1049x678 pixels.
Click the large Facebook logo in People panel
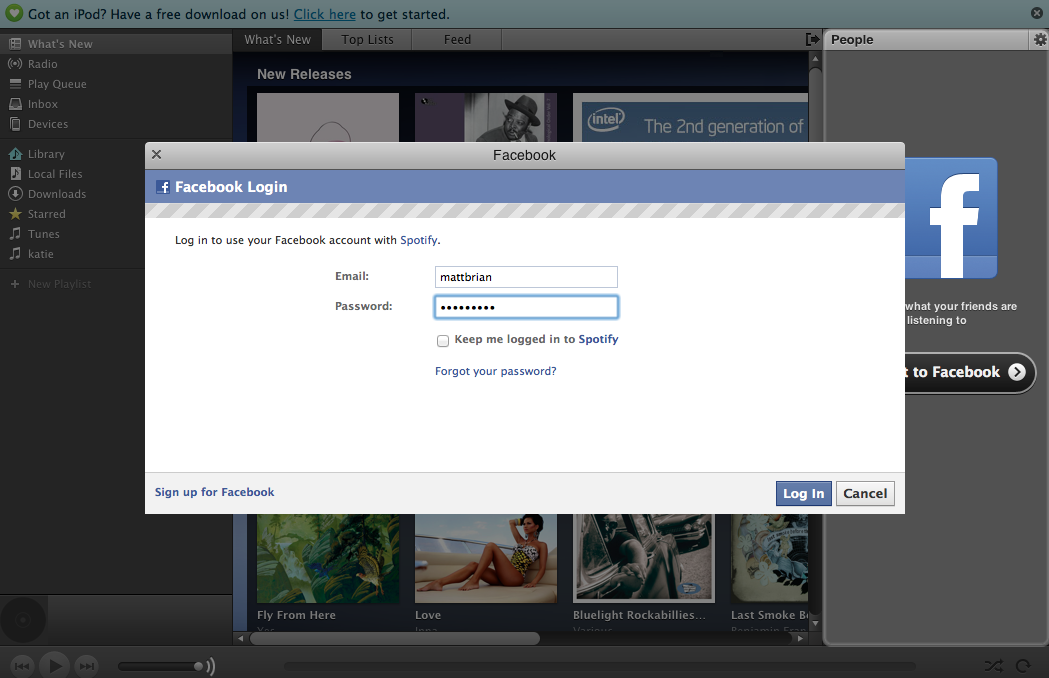951,218
